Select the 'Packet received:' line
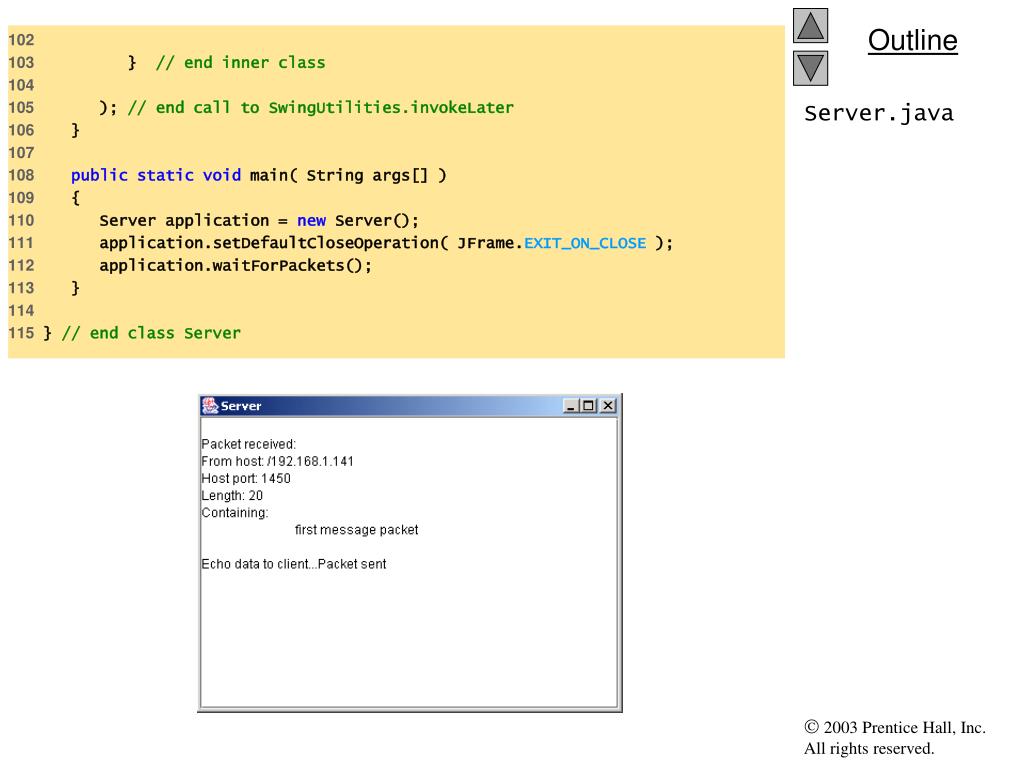 coord(248,444)
